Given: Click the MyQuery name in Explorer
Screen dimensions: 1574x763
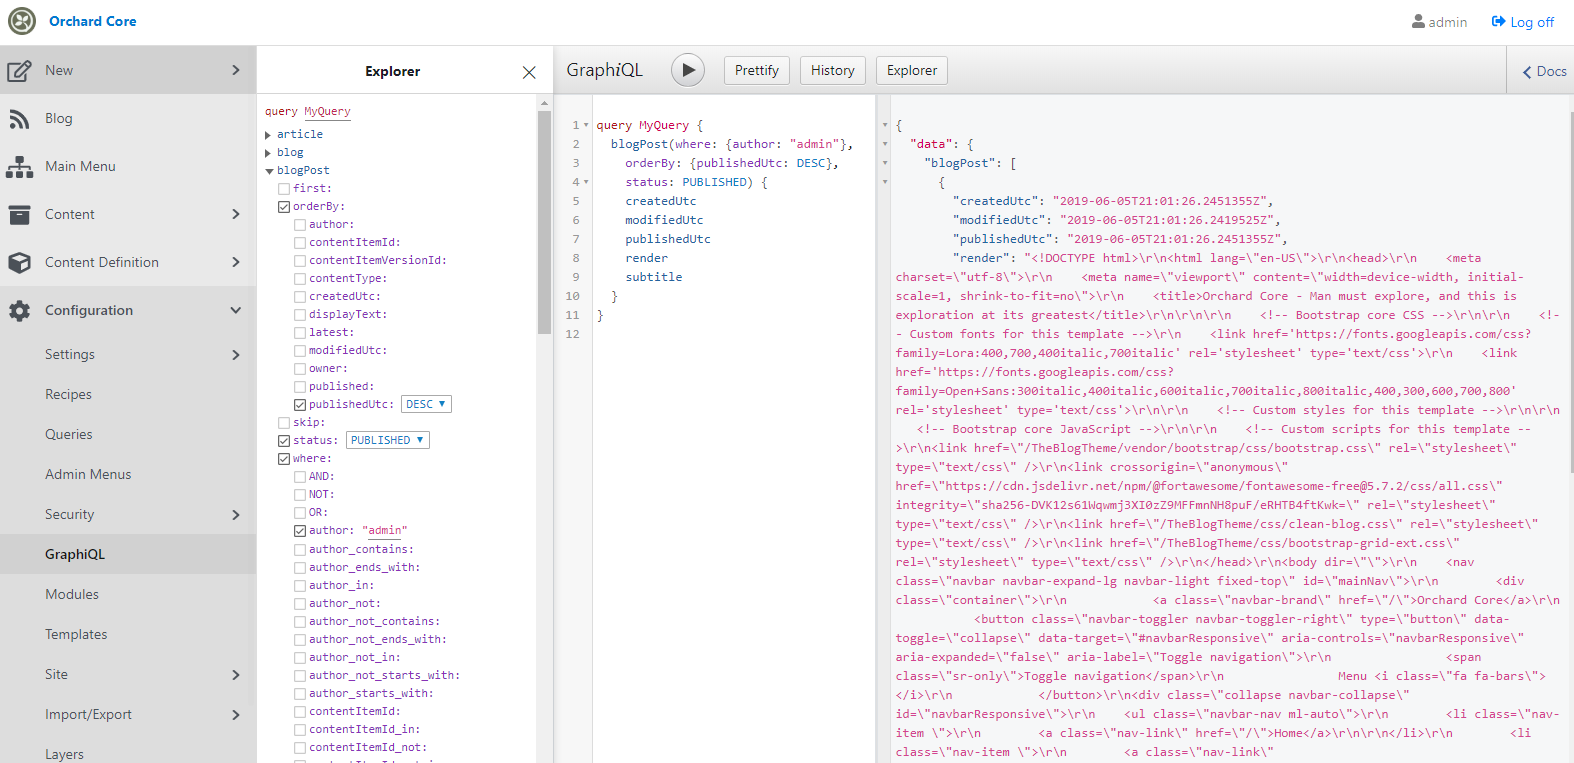Looking at the screenshot, I should [327, 112].
